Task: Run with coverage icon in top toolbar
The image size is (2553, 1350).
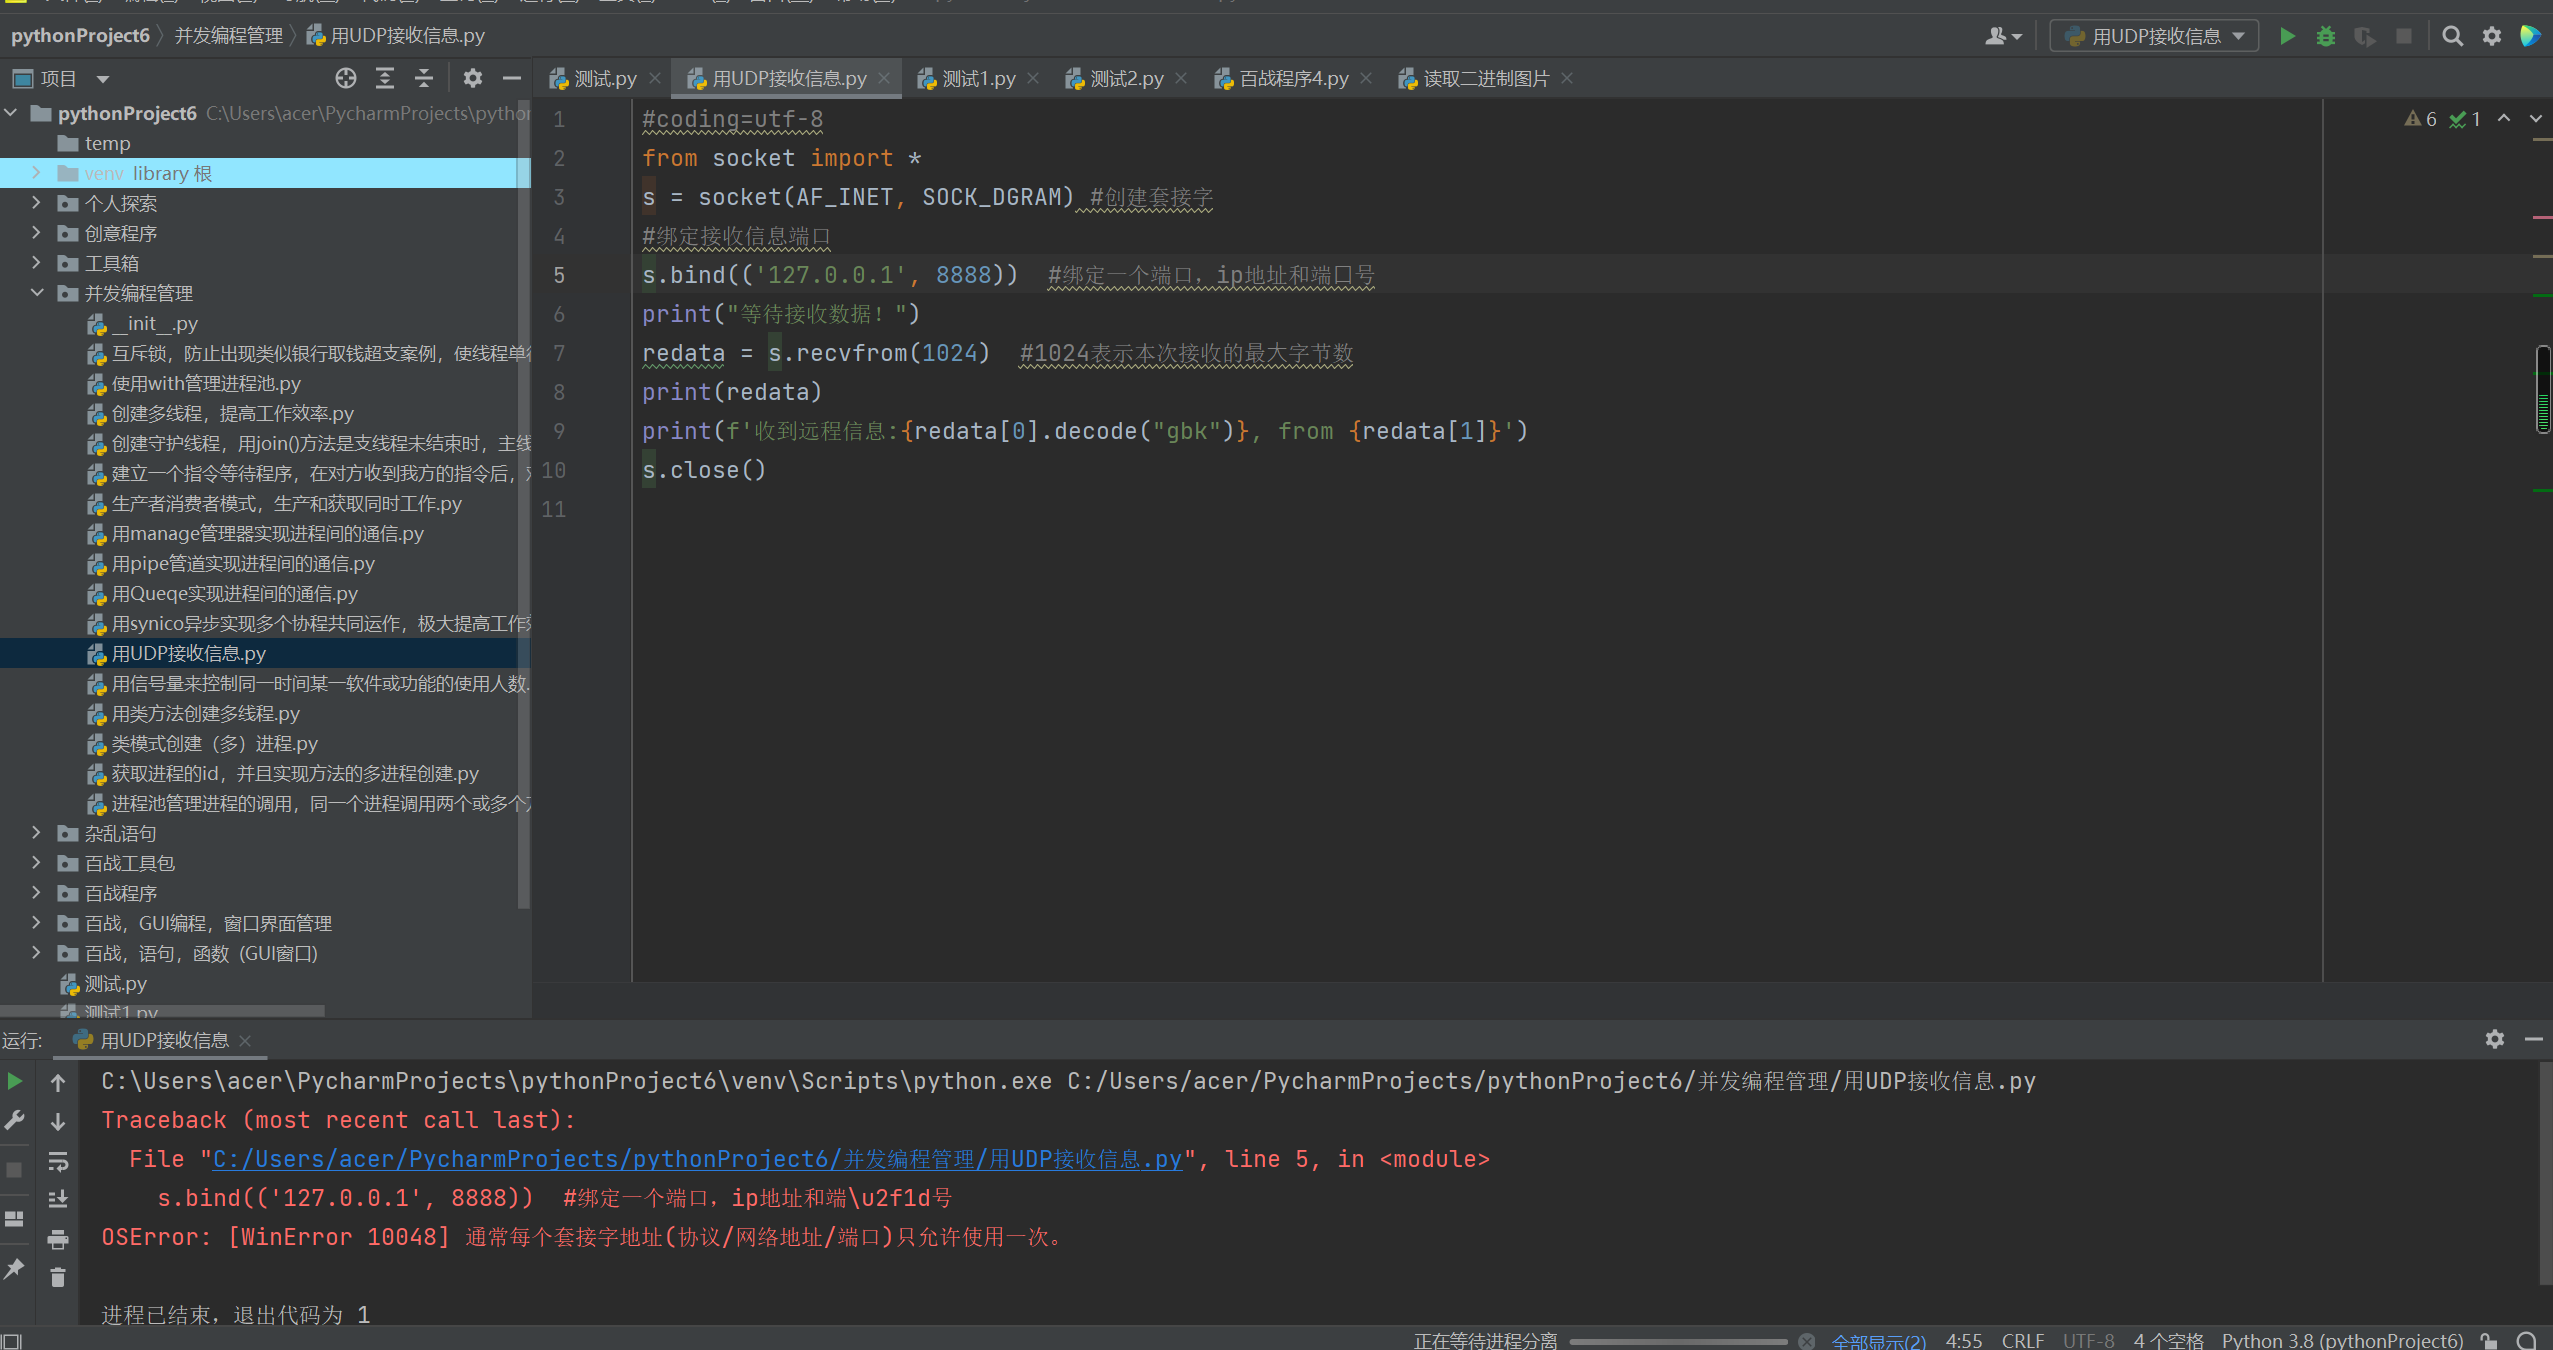Action: [2365, 36]
